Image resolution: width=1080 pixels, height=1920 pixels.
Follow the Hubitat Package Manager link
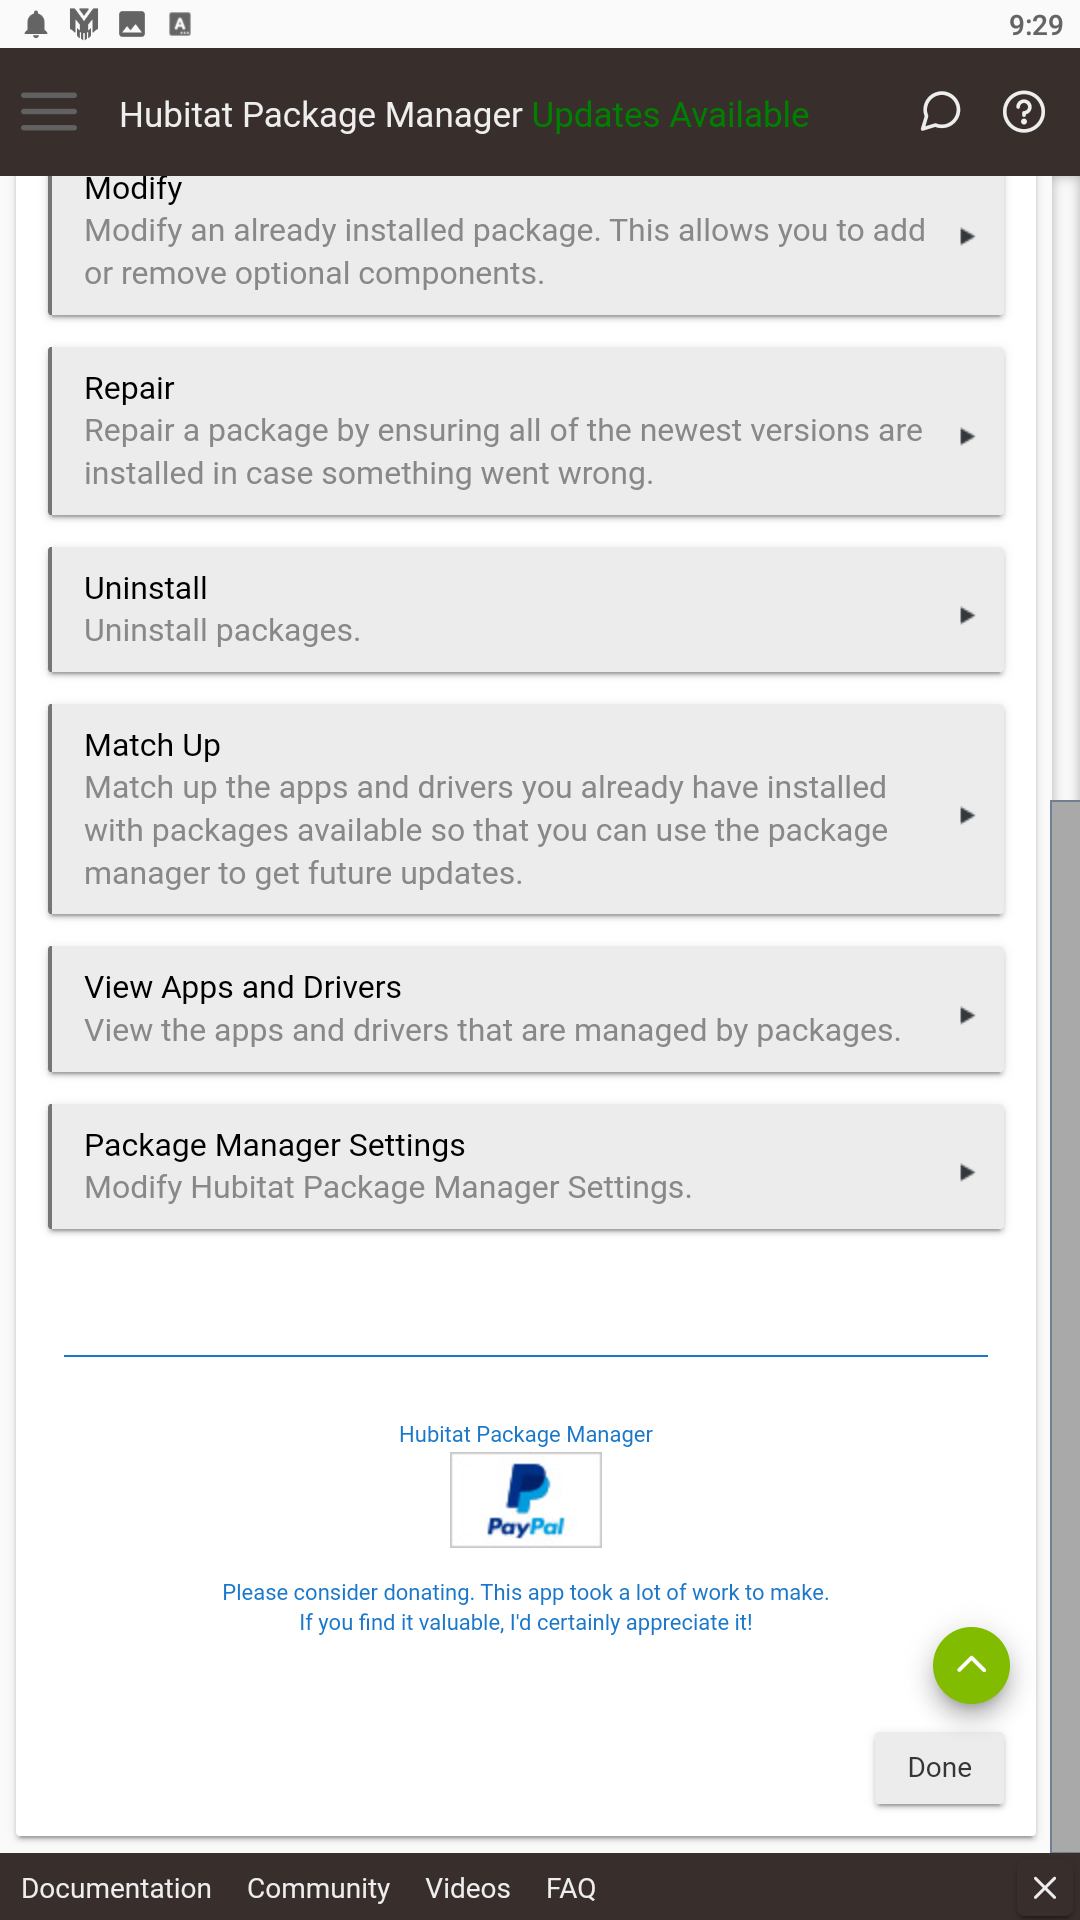coord(526,1434)
